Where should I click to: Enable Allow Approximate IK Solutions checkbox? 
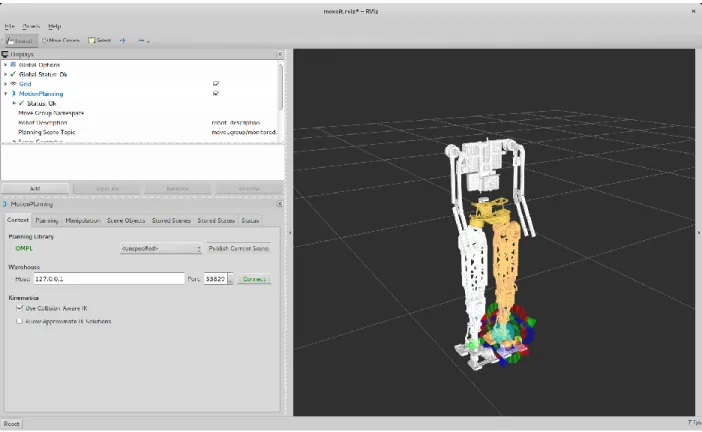point(19,321)
